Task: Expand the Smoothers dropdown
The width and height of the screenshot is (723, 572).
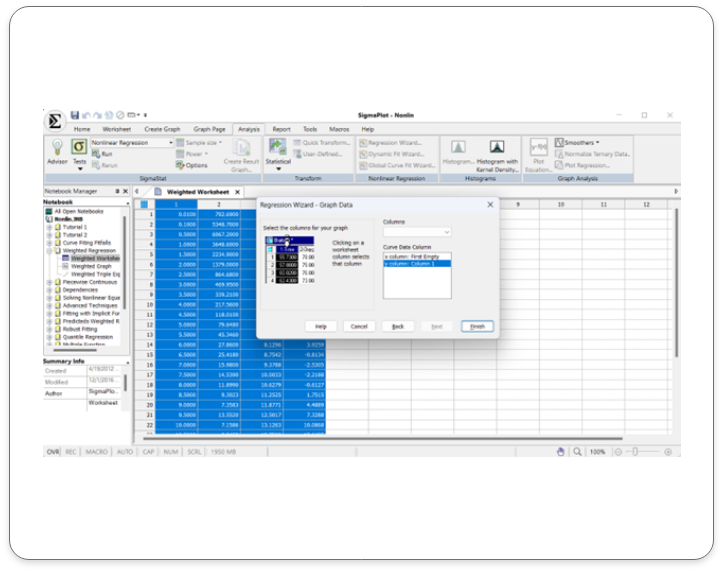Action: point(595,143)
